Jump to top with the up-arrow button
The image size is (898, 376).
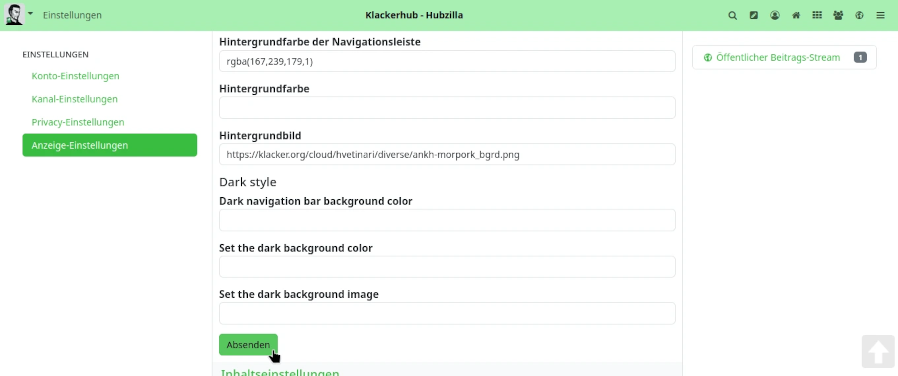pos(878,351)
